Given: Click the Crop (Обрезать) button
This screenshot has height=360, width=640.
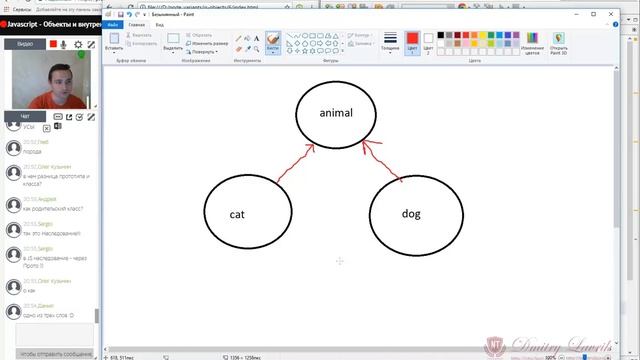Looking at the screenshot, I should 199,35.
